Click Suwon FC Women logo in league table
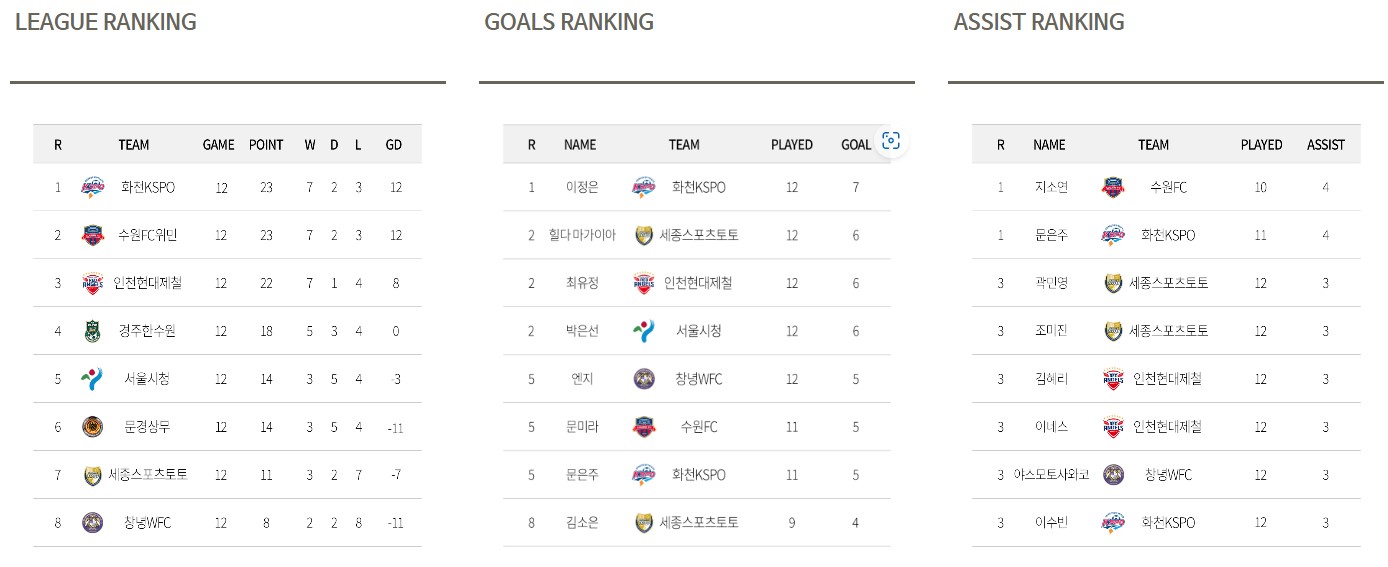 click(92, 235)
